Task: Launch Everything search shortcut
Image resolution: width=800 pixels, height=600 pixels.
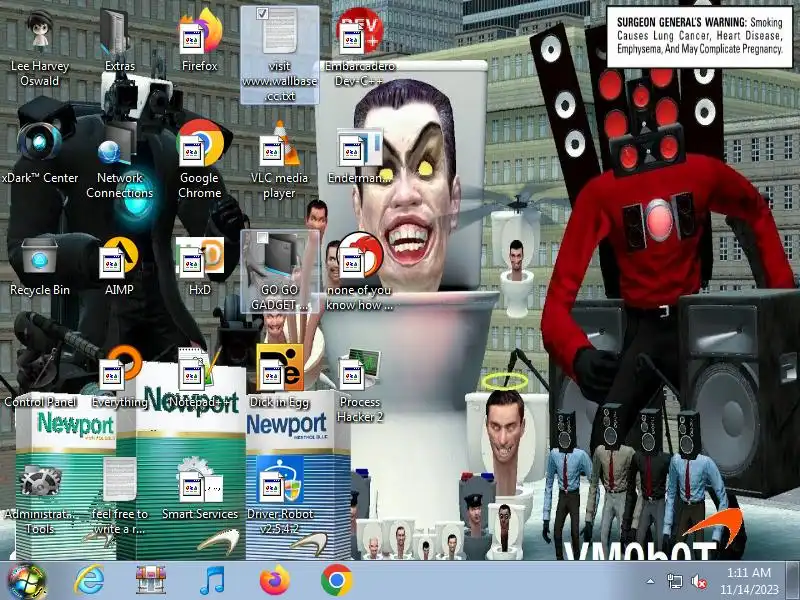Action: (x=119, y=378)
